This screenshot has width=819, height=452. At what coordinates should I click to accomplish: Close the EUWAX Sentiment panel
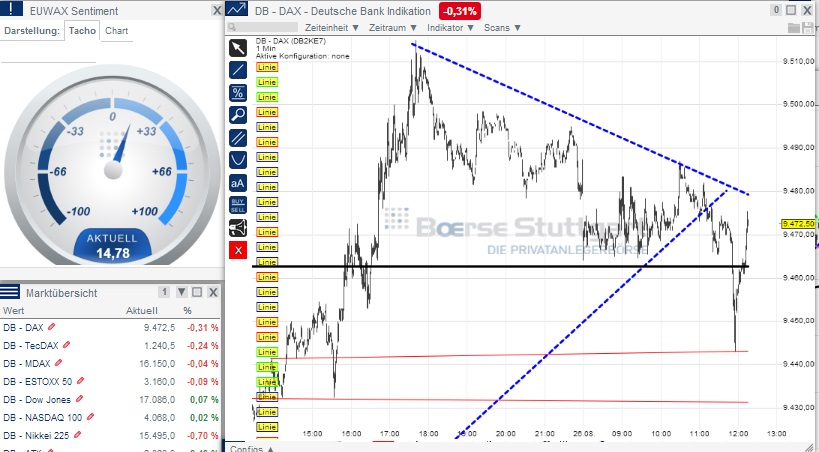pos(217,10)
